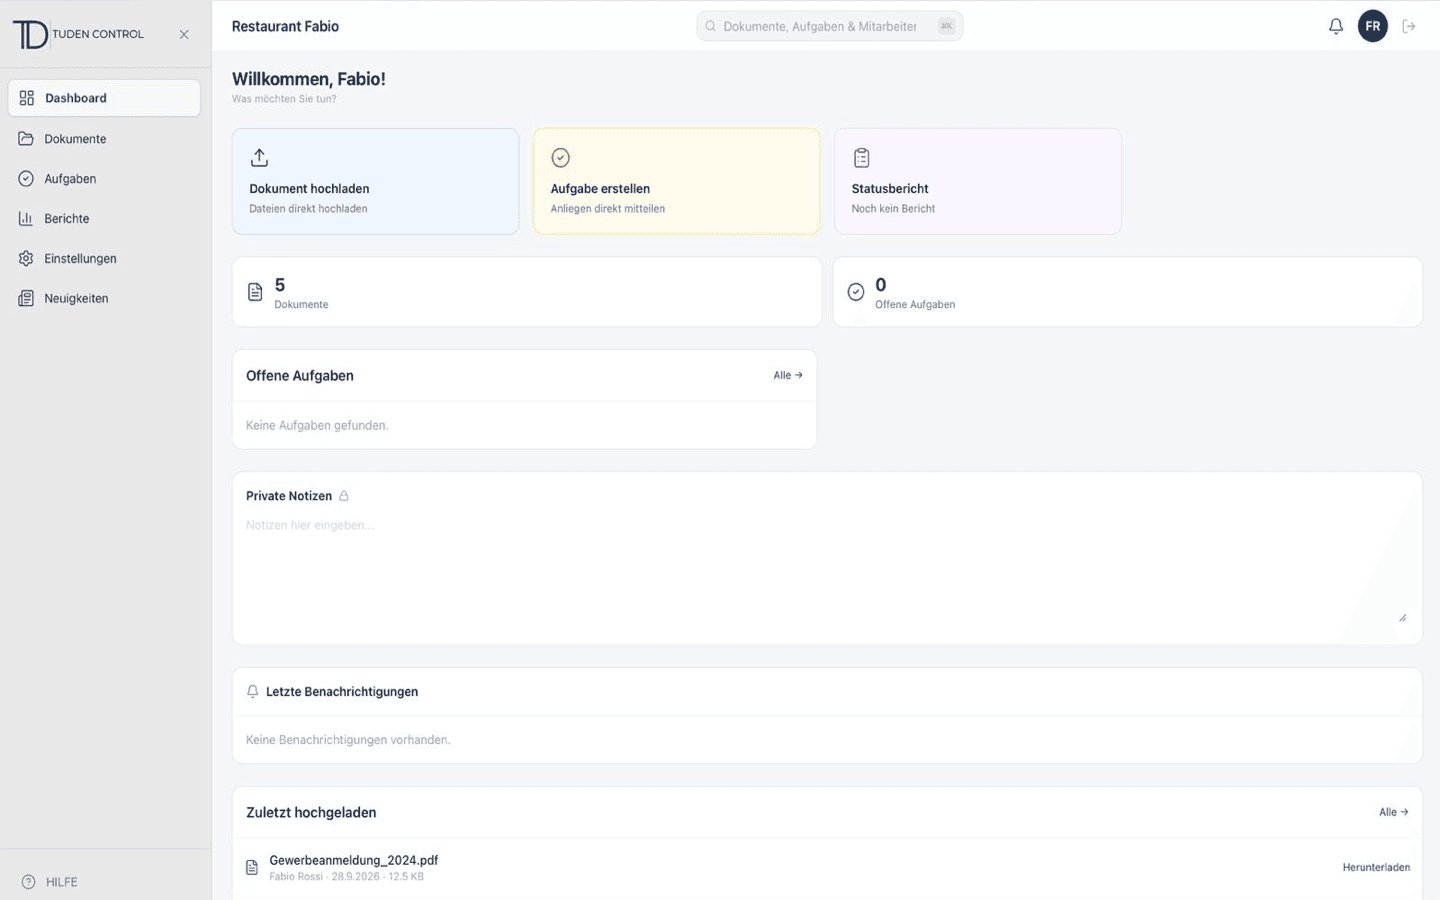Open notifications bell in top bar

(x=1336, y=26)
